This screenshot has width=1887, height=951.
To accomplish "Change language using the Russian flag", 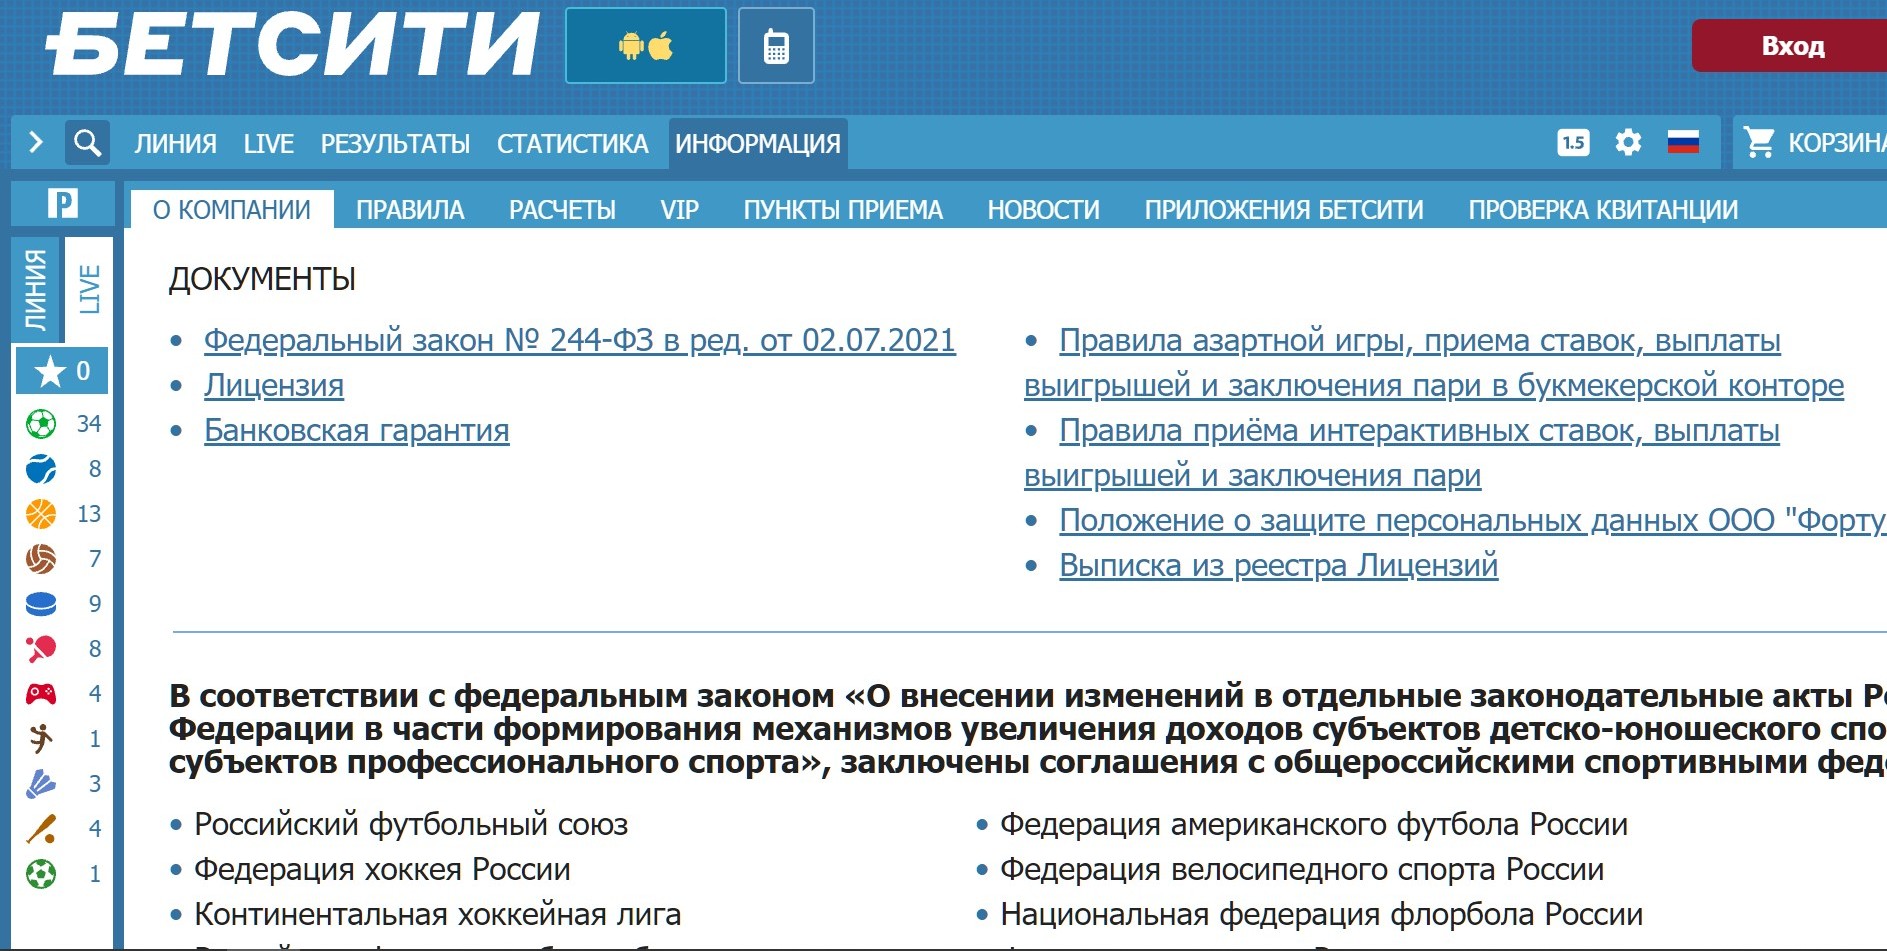I will tap(1683, 143).
